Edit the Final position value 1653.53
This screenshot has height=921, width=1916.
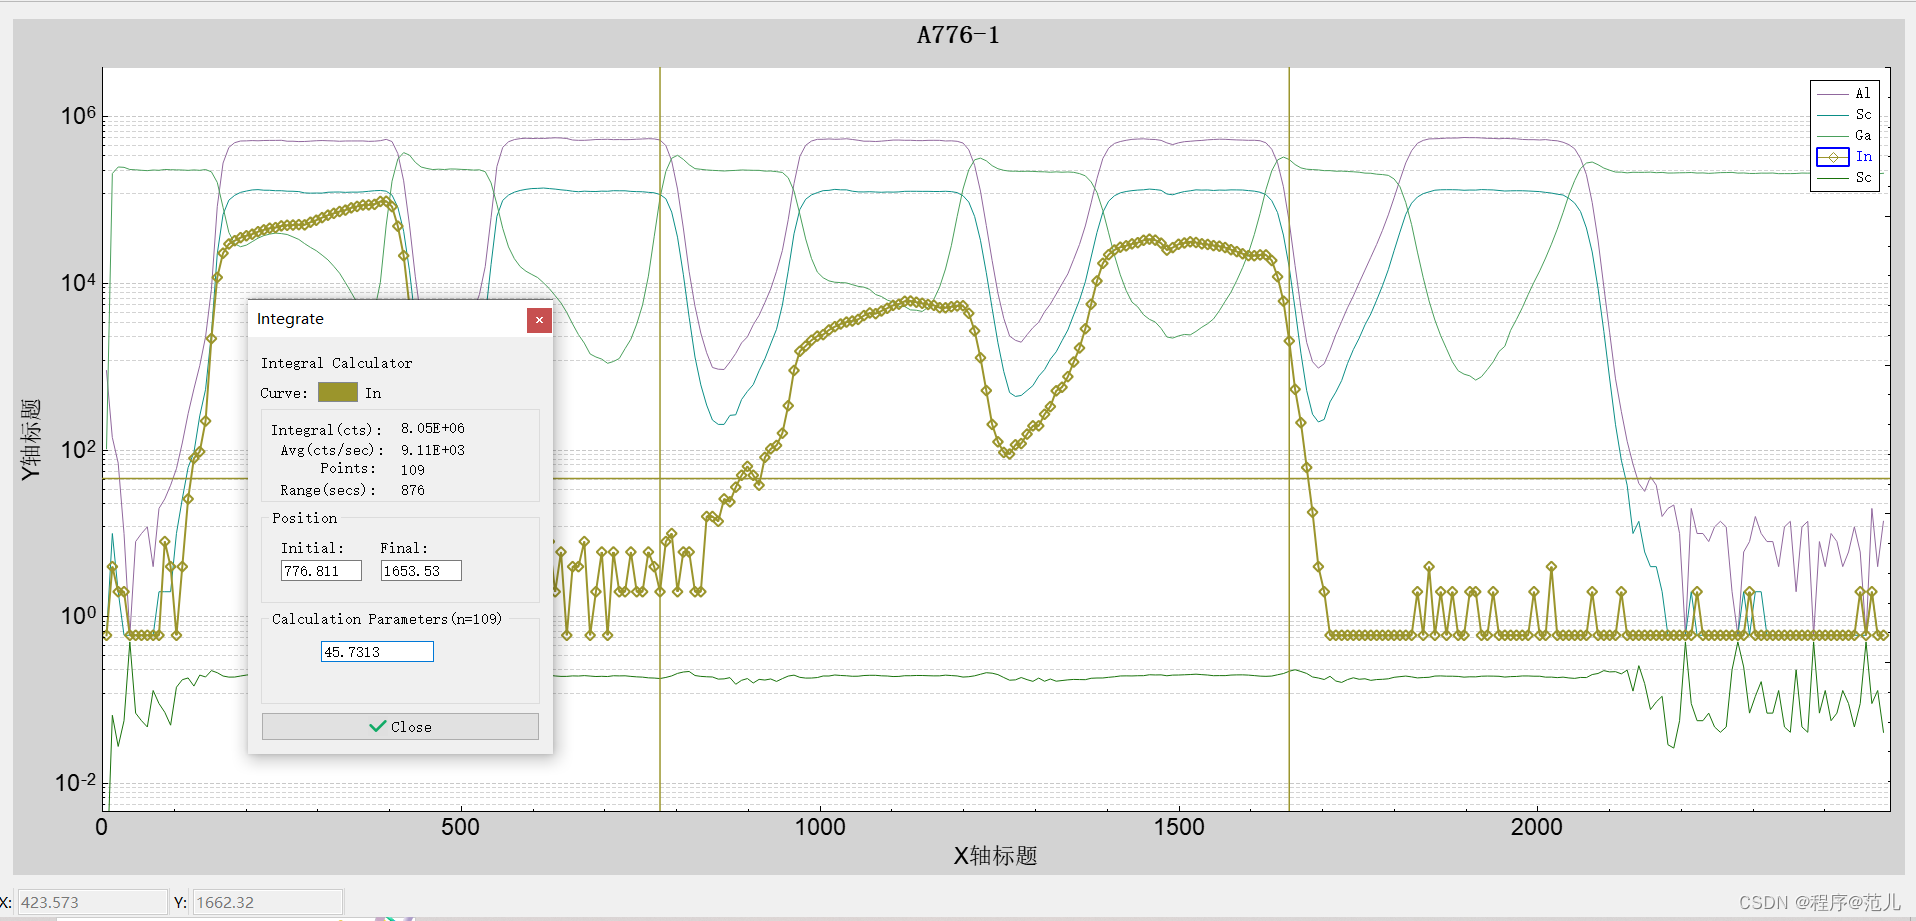pos(419,570)
